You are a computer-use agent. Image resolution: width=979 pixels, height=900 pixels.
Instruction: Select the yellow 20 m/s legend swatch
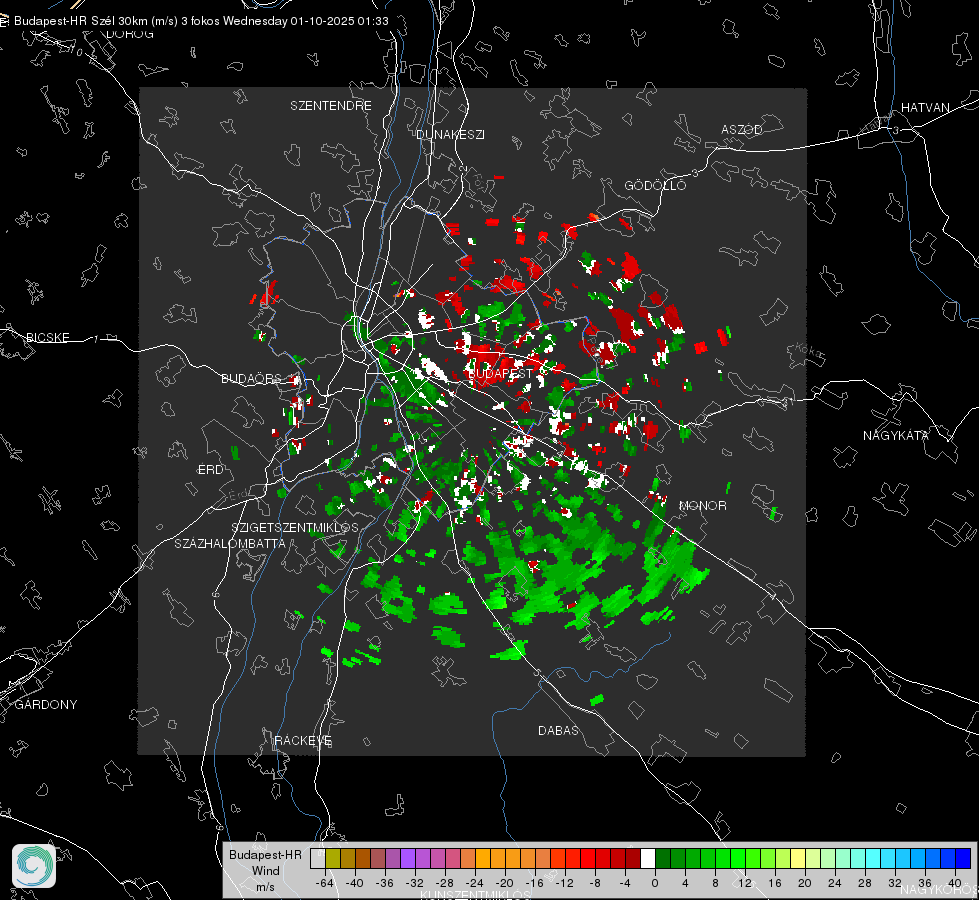point(798,858)
